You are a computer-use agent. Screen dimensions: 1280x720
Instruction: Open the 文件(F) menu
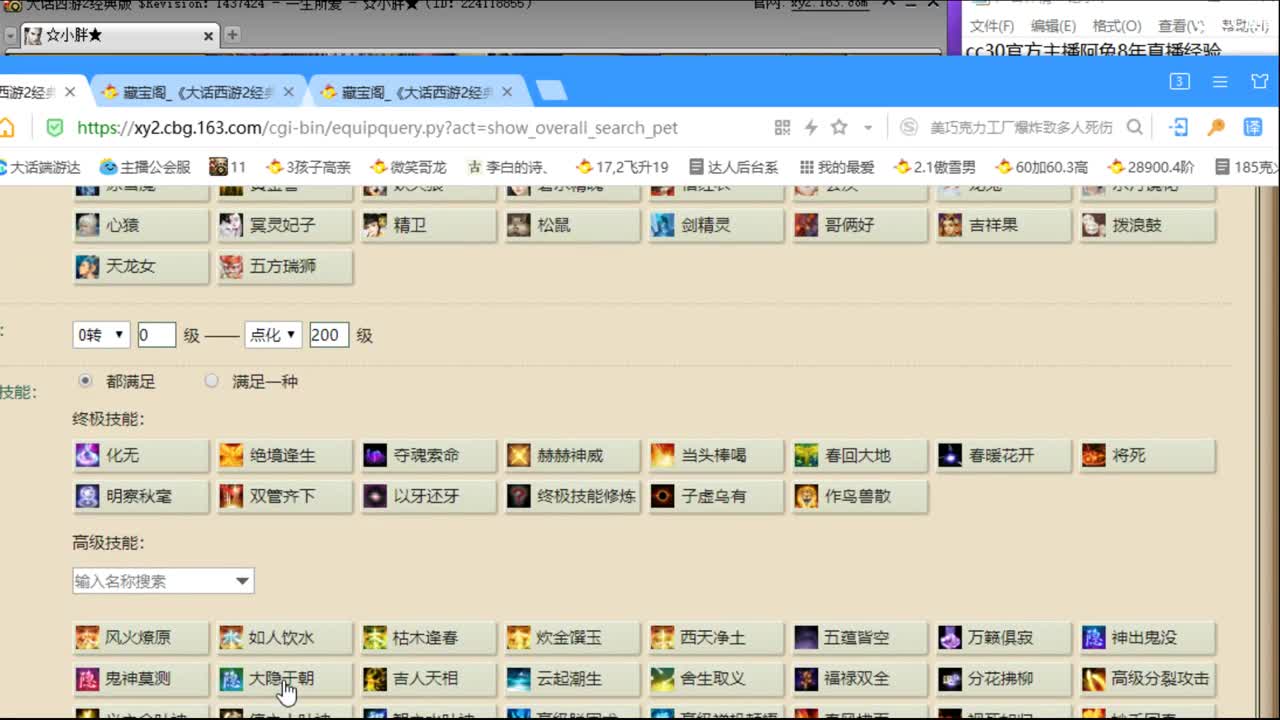click(x=995, y=26)
